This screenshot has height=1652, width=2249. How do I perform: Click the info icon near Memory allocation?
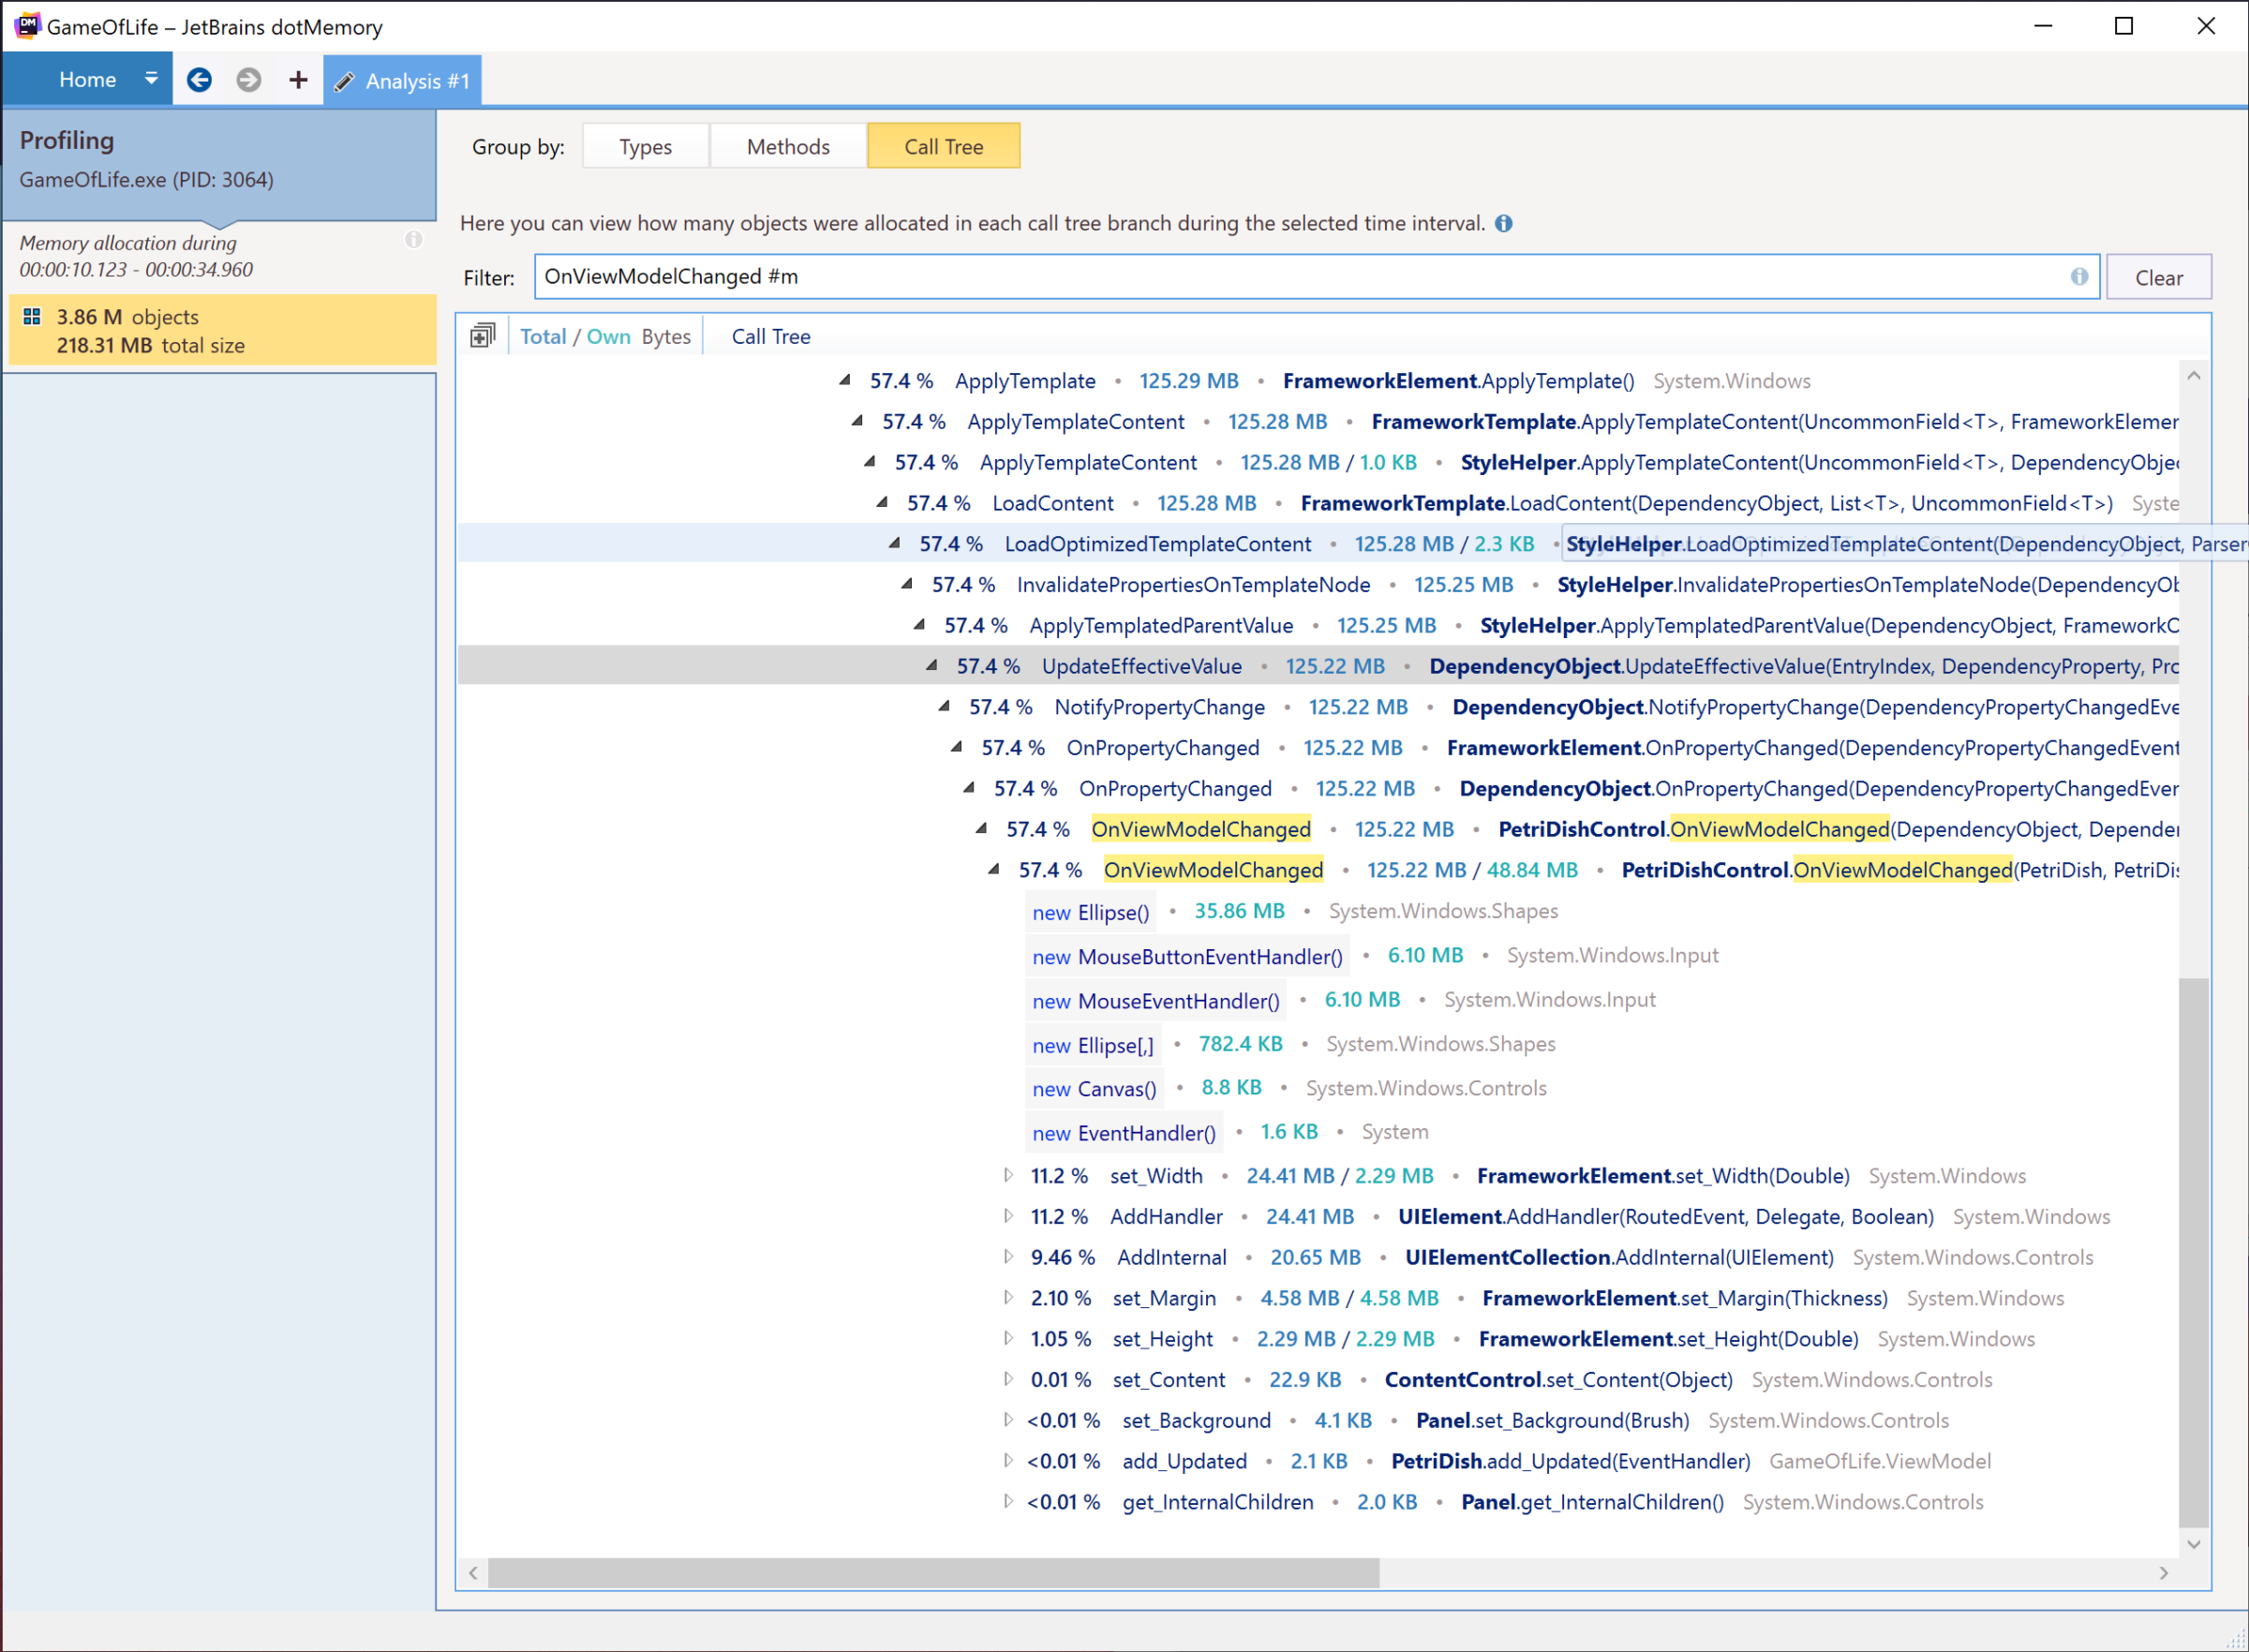coord(414,240)
